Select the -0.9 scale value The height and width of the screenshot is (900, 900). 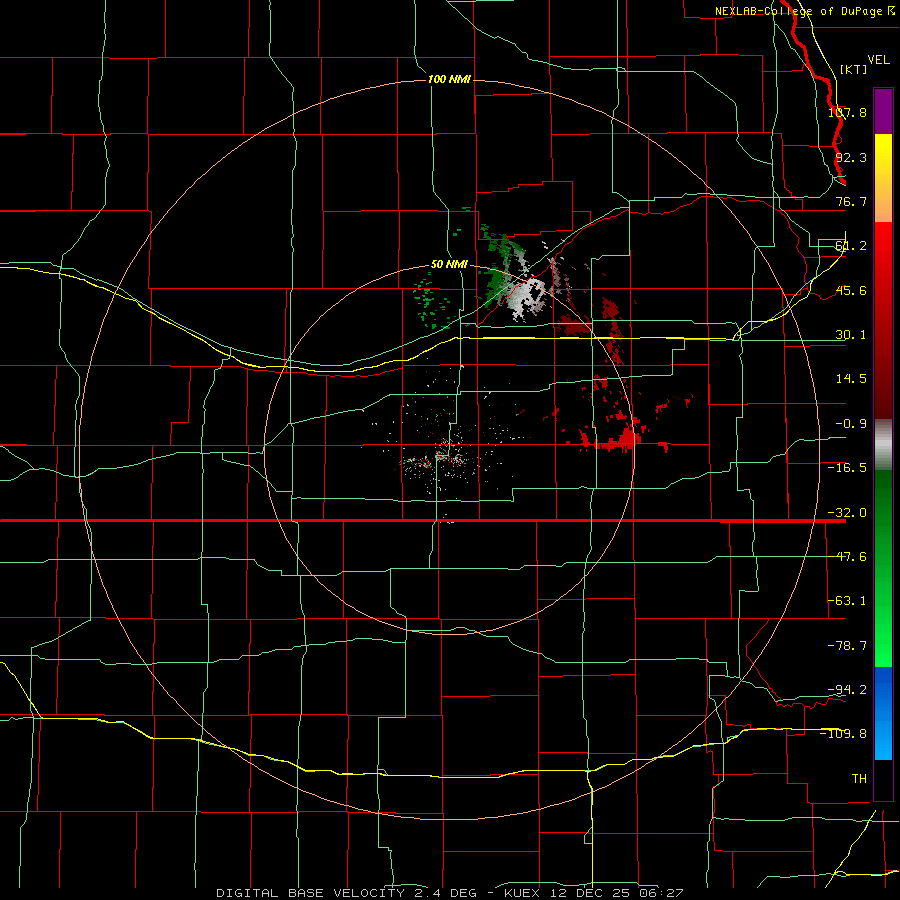851,424
